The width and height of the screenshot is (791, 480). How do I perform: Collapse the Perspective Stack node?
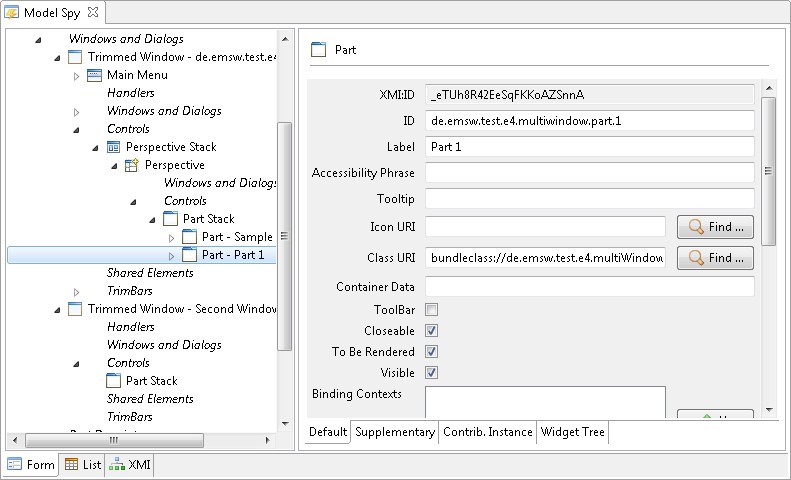(x=94, y=147)
